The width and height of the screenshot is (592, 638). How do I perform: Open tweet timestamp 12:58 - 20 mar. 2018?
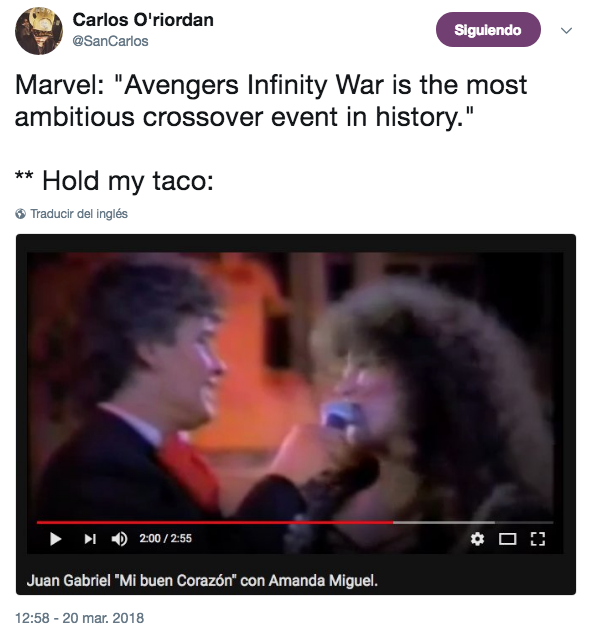tap(80, 618)
